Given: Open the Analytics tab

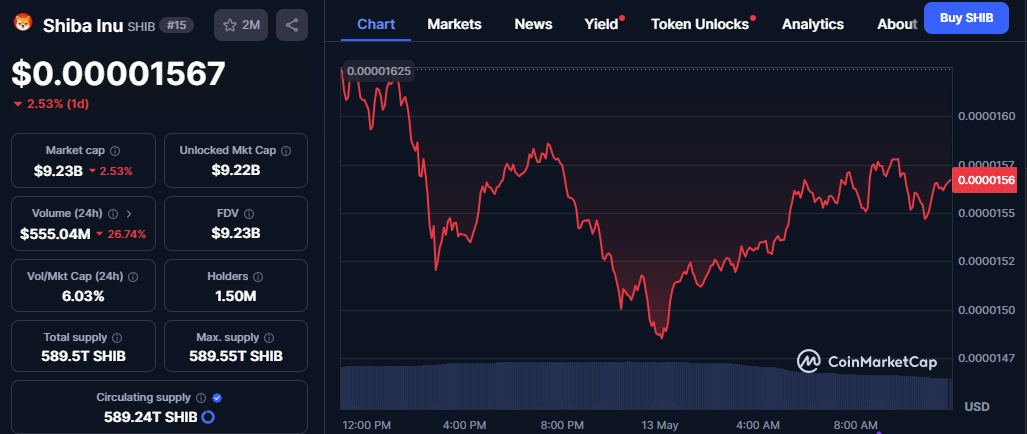Looking at the screenshot, I should (x=813, y=24).
